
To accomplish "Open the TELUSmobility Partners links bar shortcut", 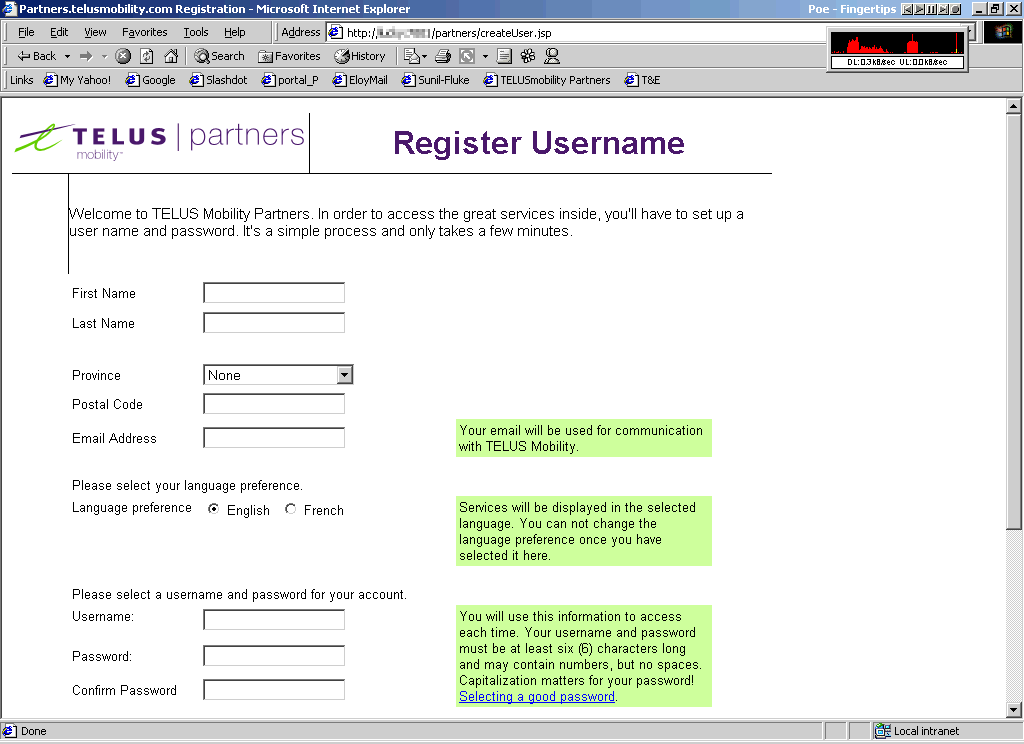I will [547, 80].
